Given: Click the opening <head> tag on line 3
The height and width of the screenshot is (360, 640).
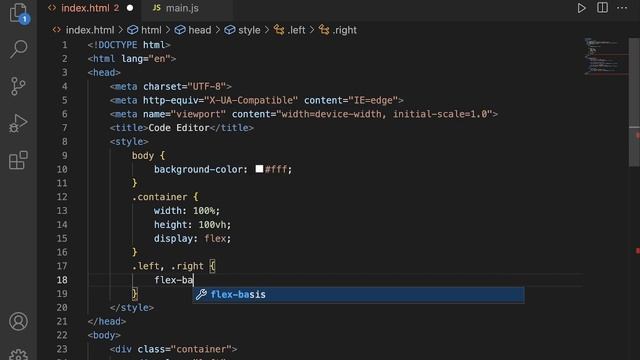Looking at the screenshot, I should 104,73.
